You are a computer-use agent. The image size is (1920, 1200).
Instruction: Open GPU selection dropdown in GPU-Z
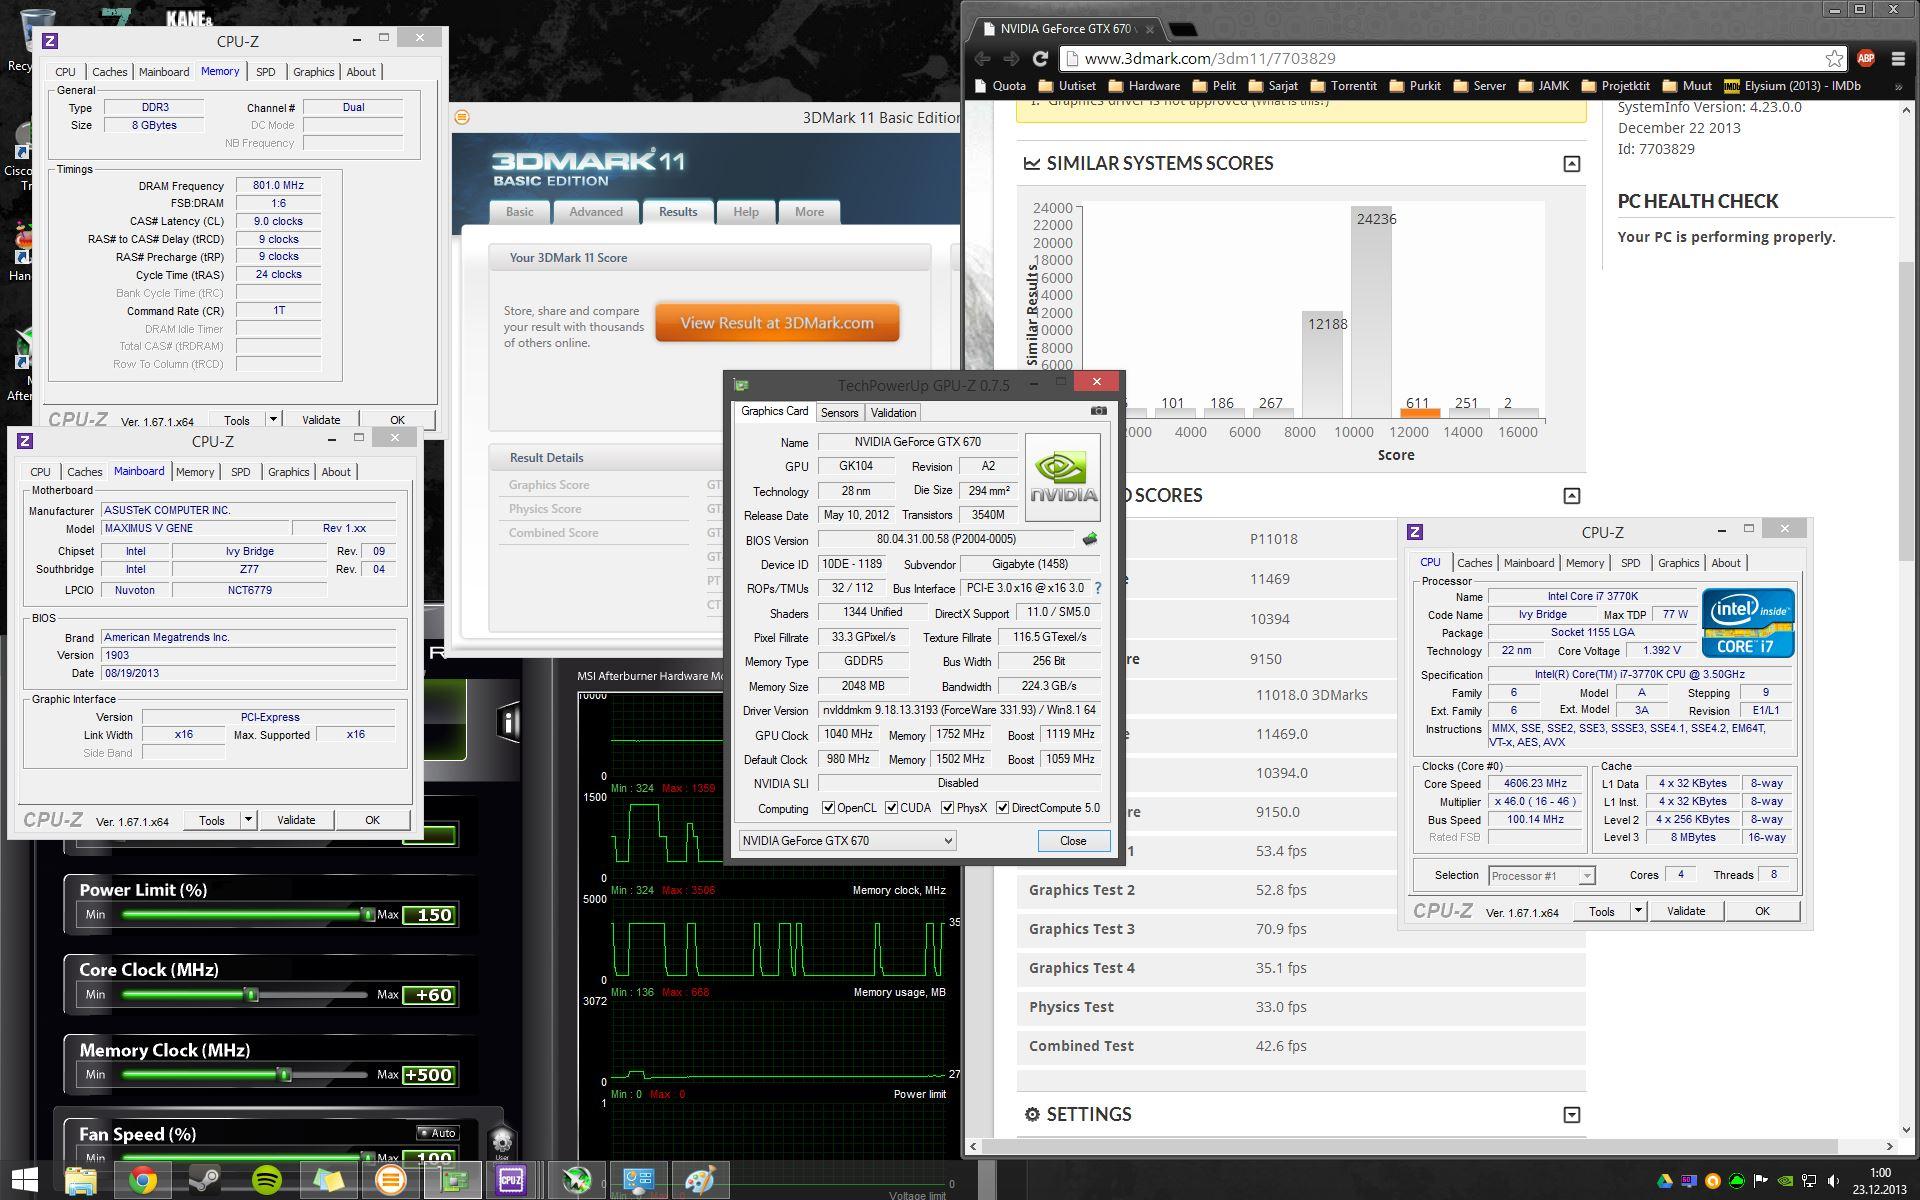(847, 841)
